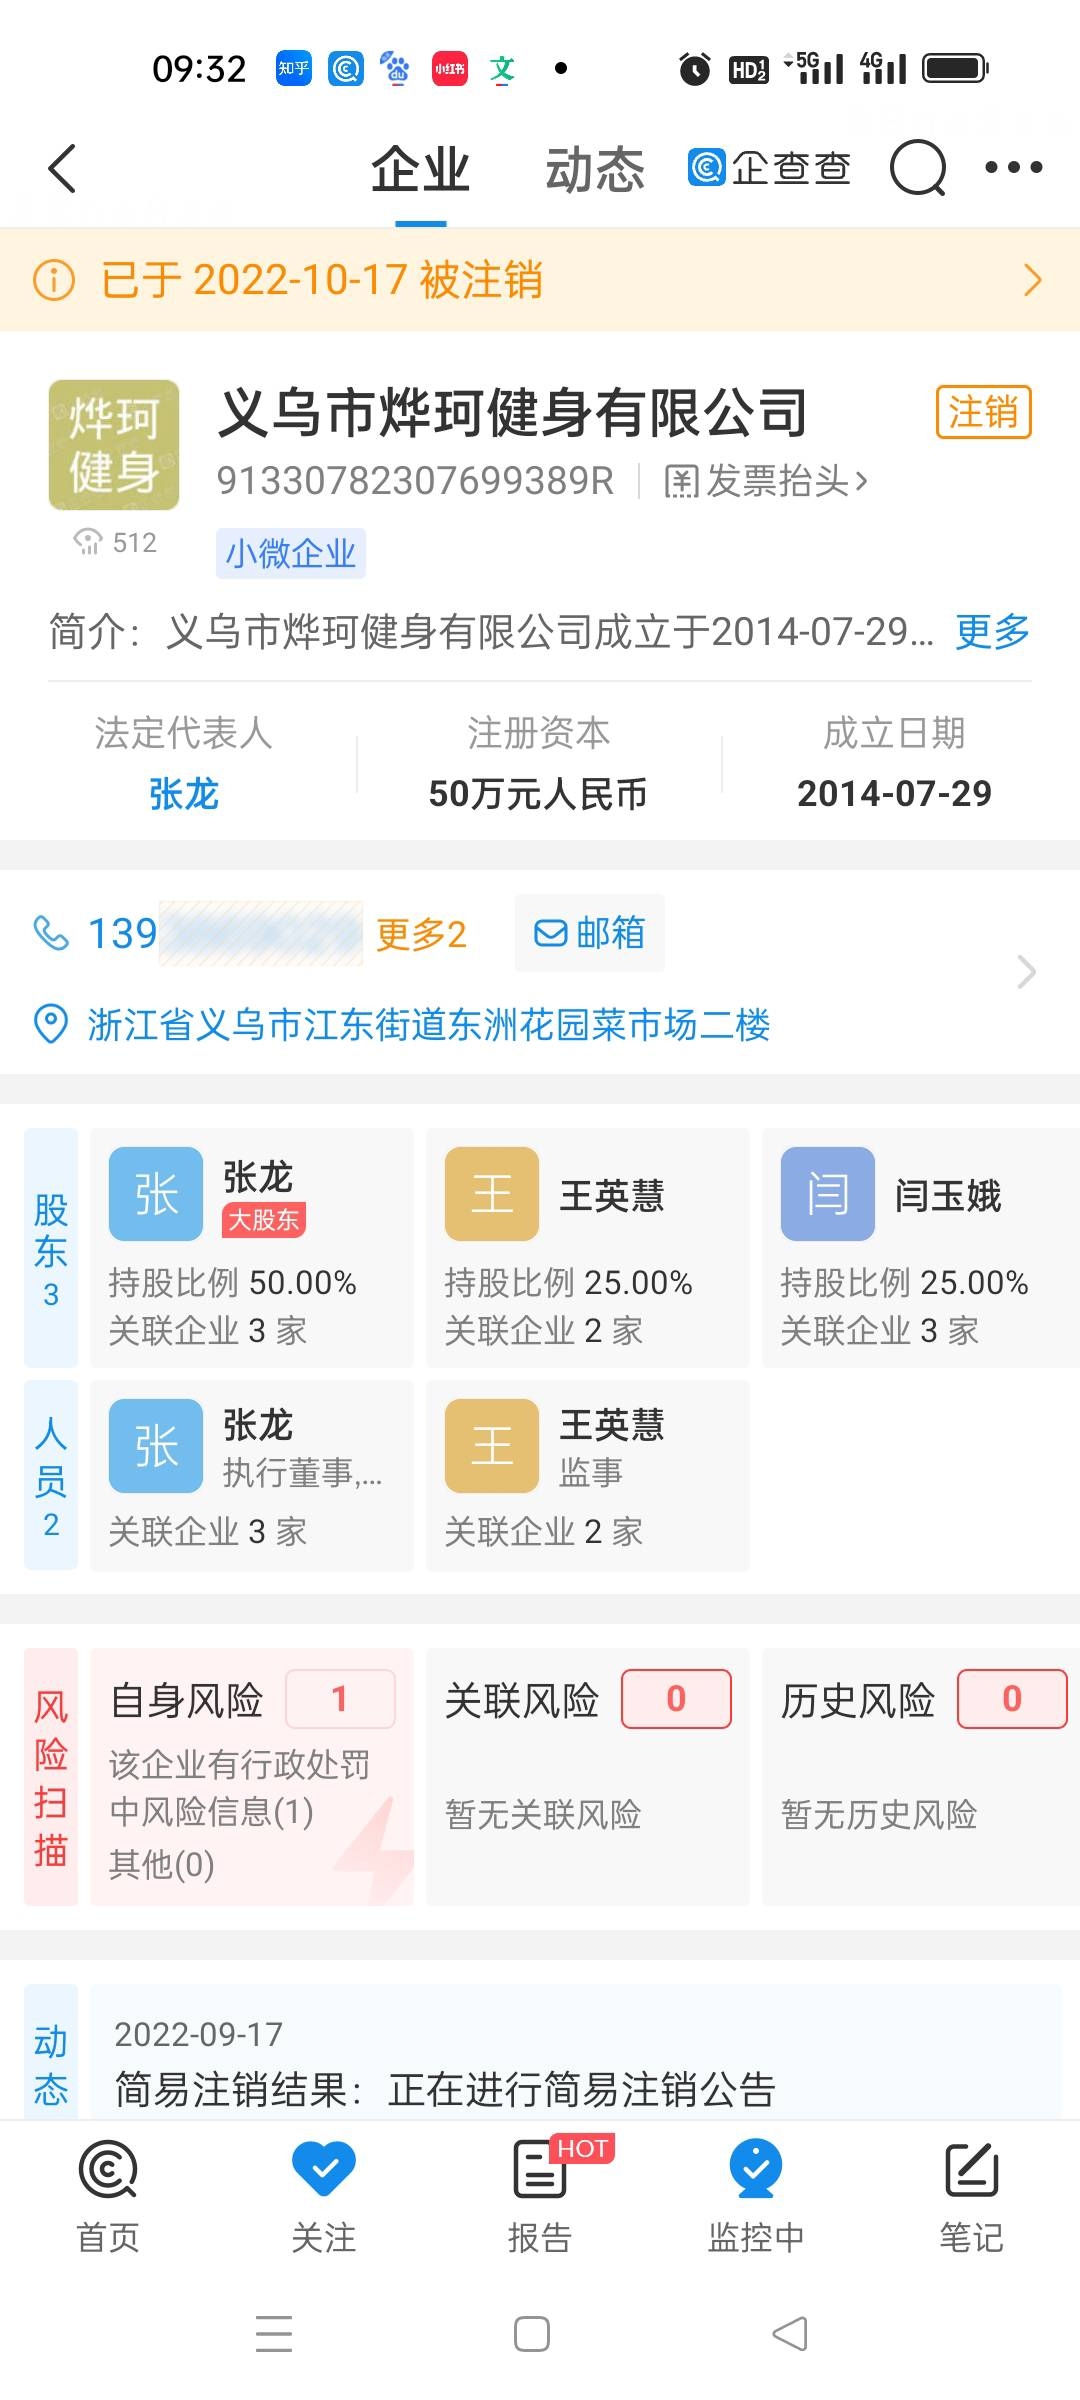The width and height of the screenshot is (1080, 2400).
Task: Tap the 邮箱 email button
Action: (x=590, y=933)
